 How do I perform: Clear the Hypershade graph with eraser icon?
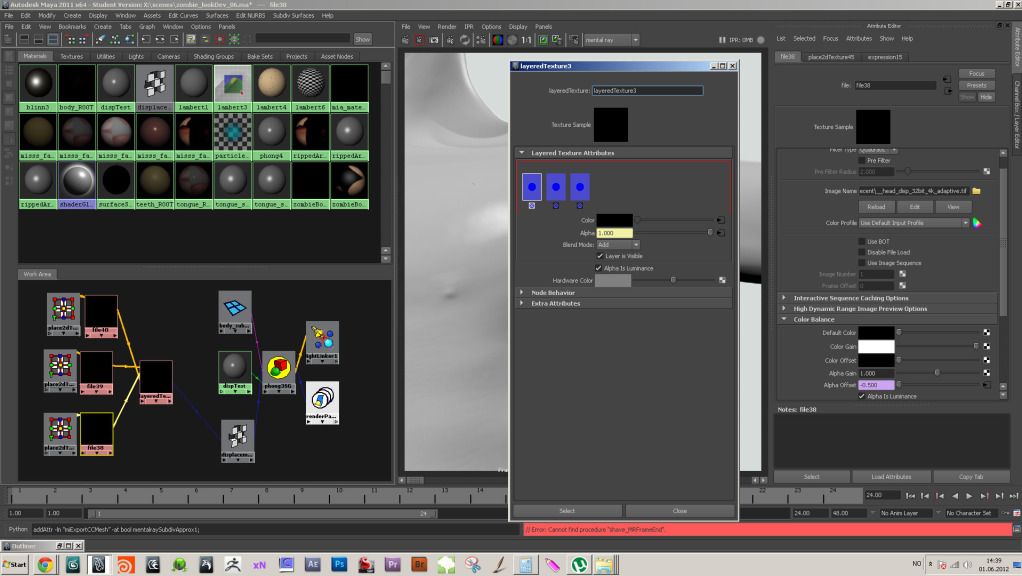tap(100, 40)
